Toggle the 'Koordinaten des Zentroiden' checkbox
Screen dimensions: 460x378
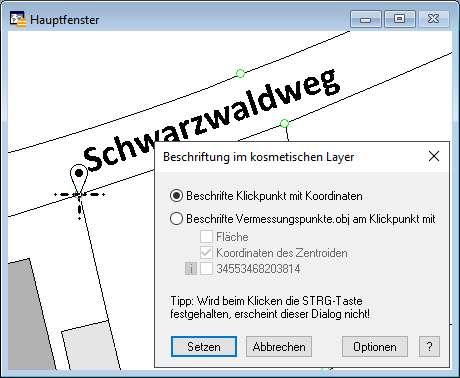point(206,253)
